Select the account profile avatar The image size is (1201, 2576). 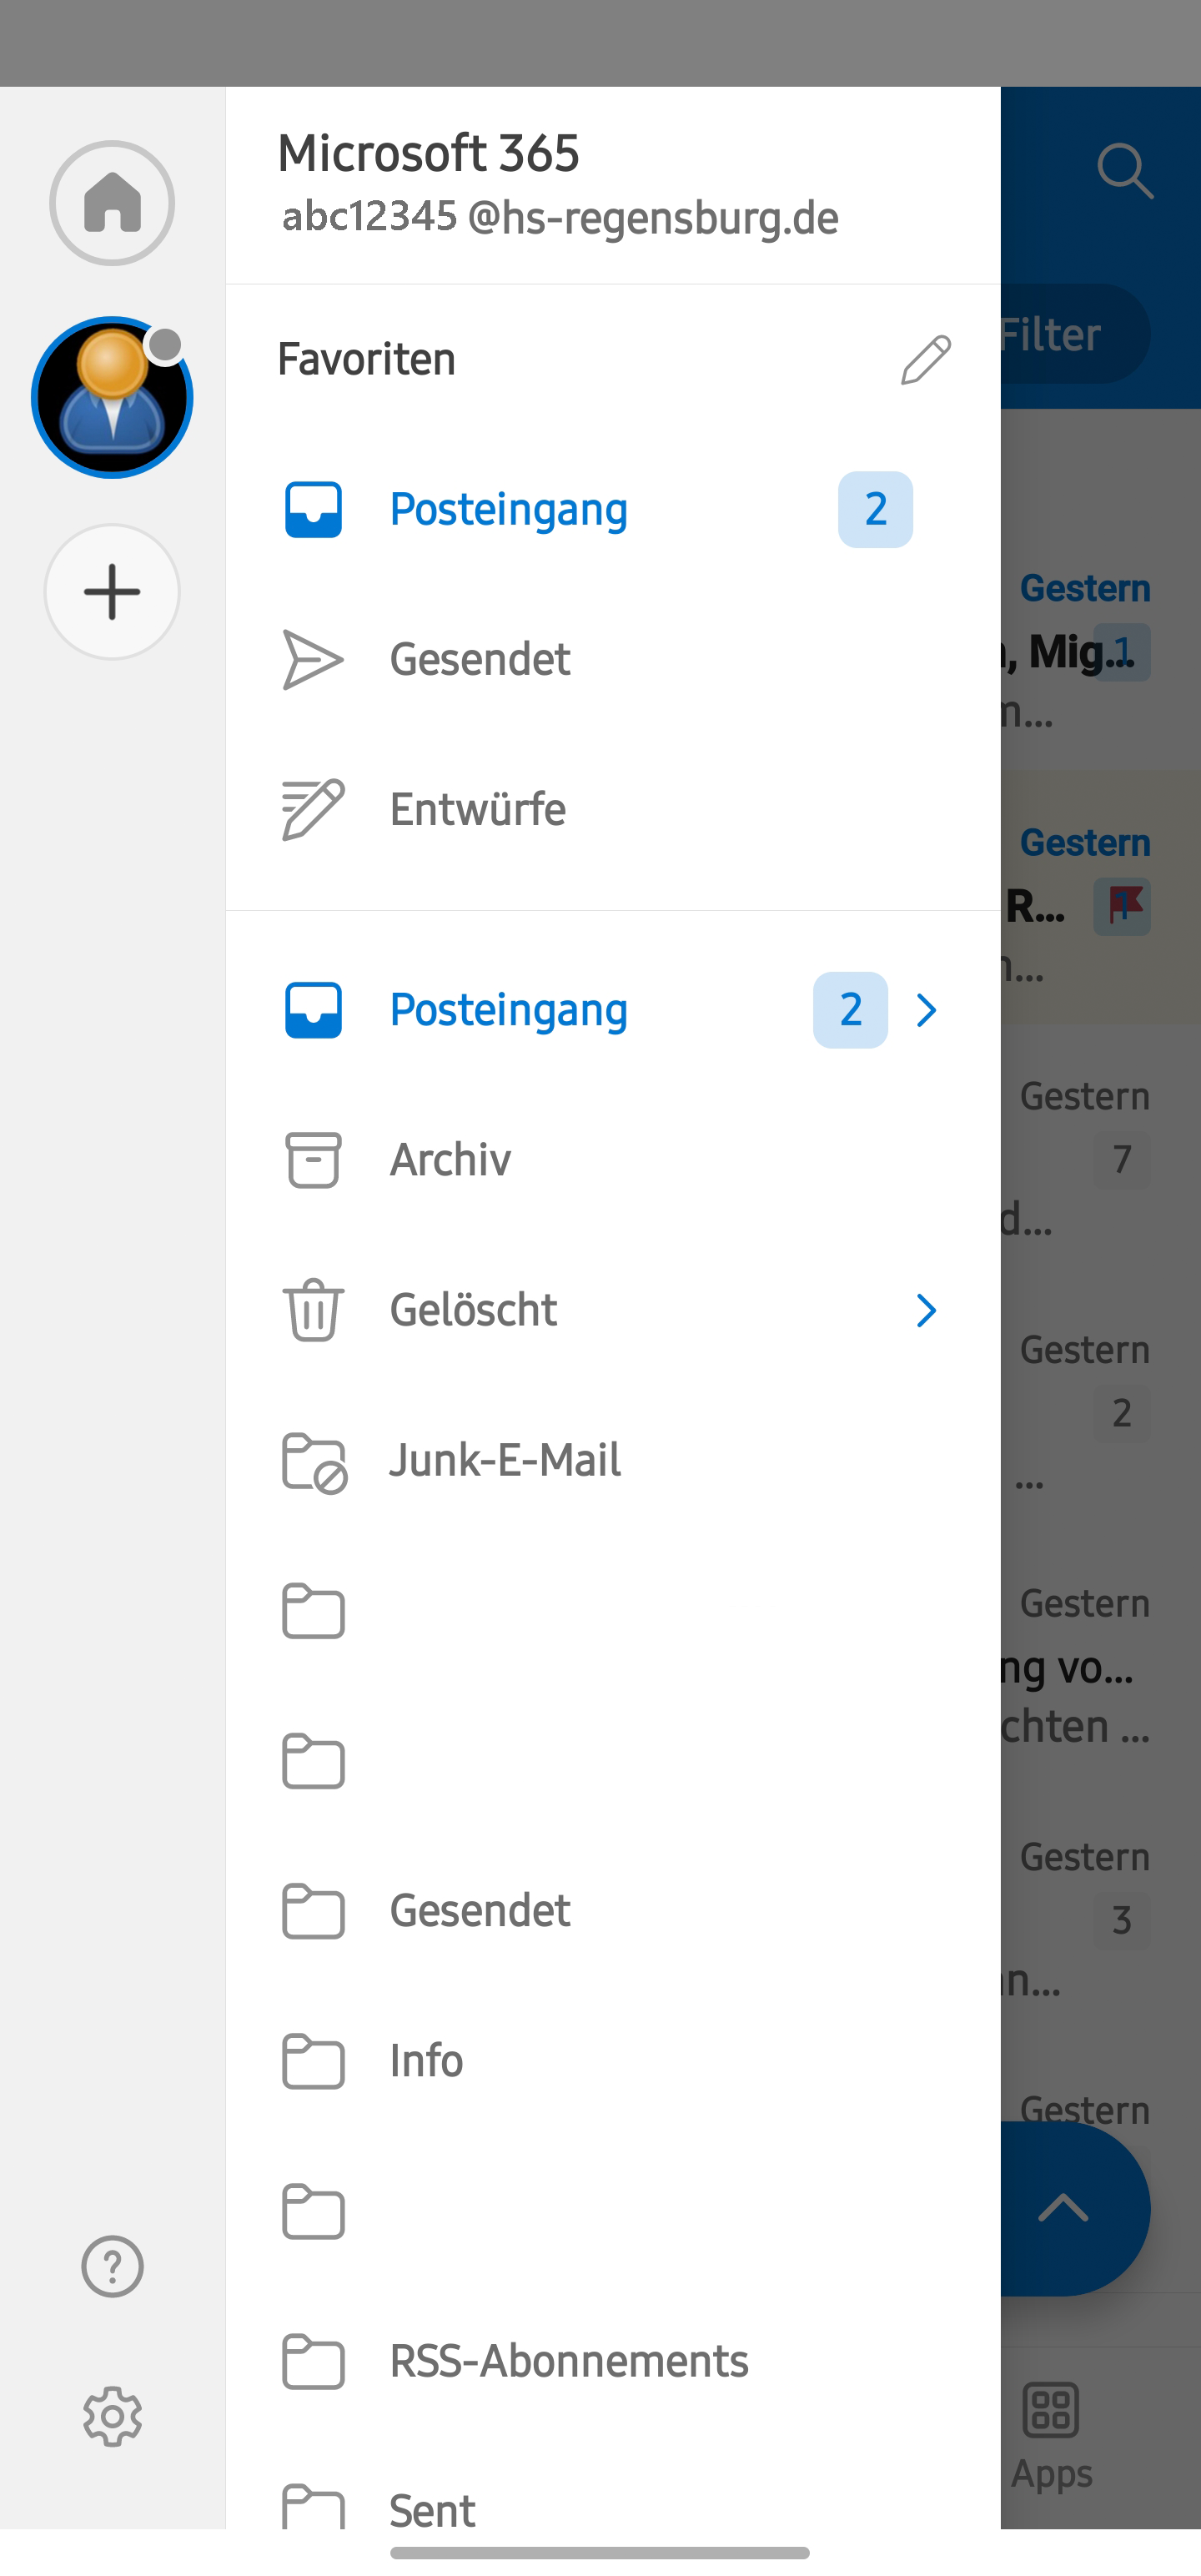pyautogui.click(x=112, y=398)
